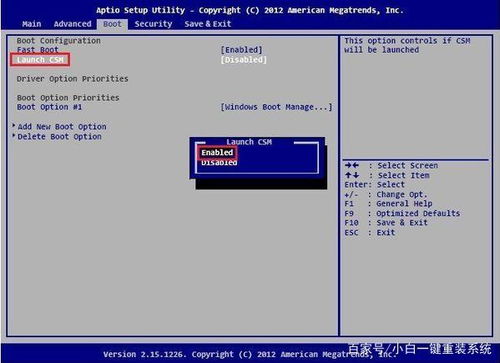
Task: Select the Boot tab
Action: (x=112, y=24)
